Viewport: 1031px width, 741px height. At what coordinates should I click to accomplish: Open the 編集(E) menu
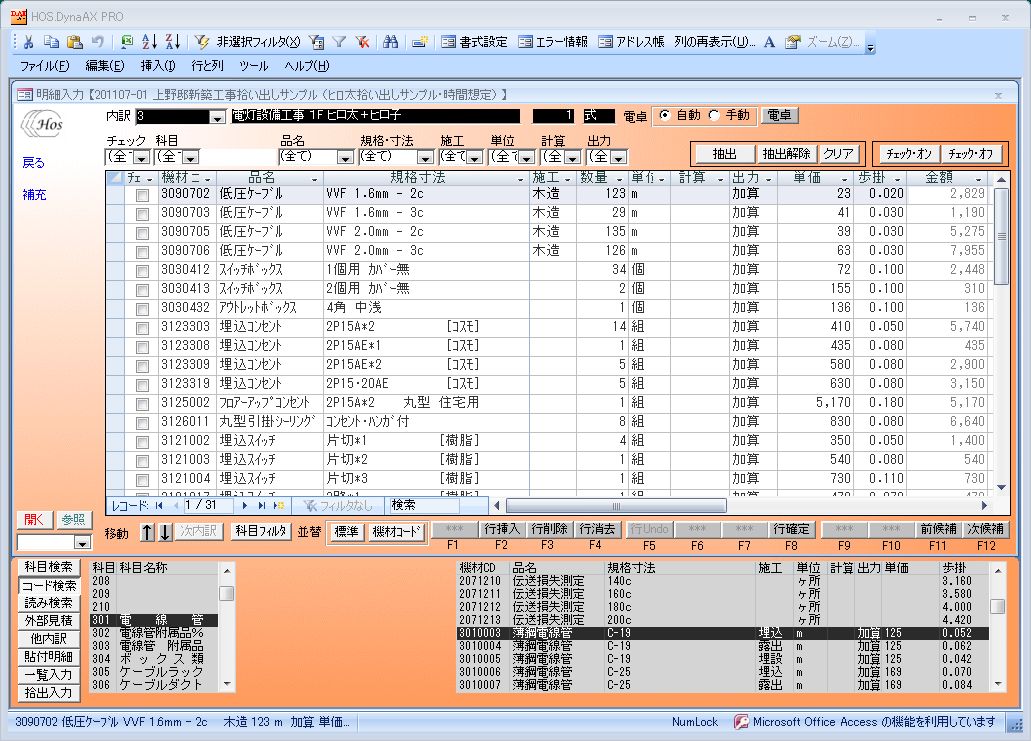tap(105, 66)
